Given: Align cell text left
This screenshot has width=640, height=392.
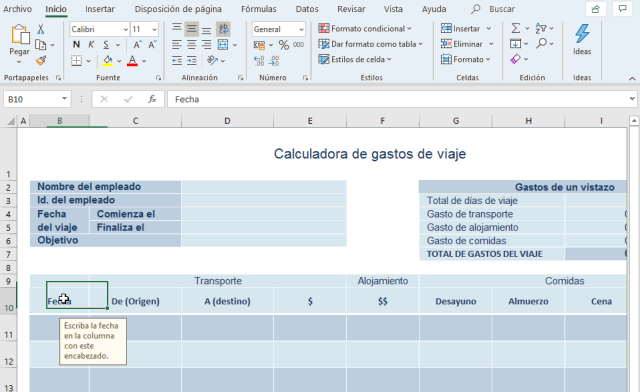Looking at the screenshot, I should point(177,45).
